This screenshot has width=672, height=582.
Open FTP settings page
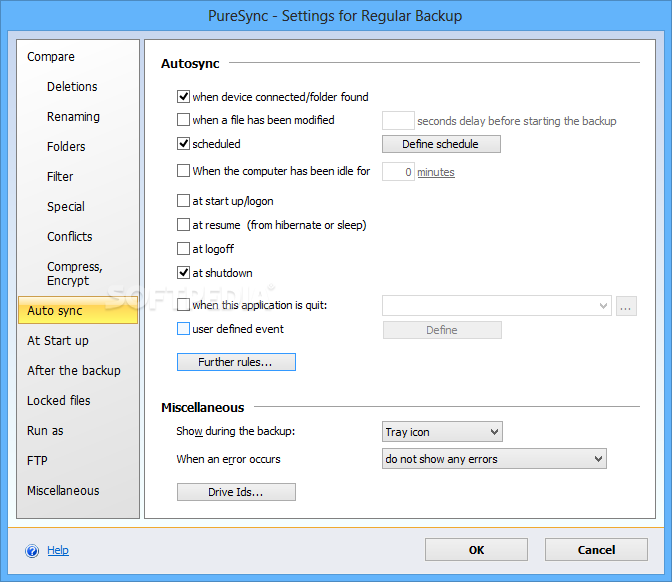(37, 461)
